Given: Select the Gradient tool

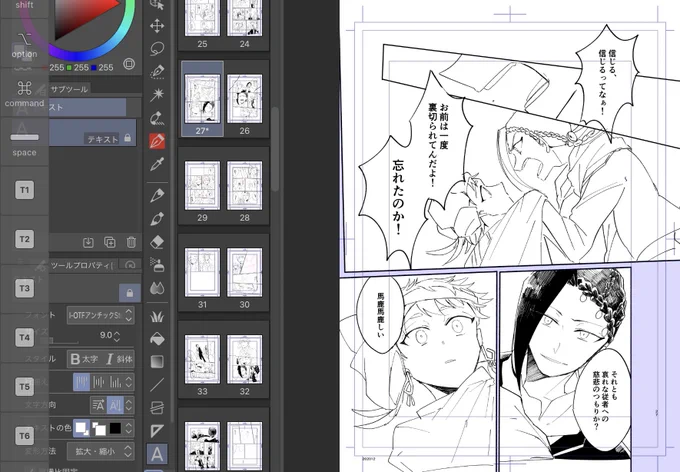Looking at the screenshot, I should pos(157,361).
